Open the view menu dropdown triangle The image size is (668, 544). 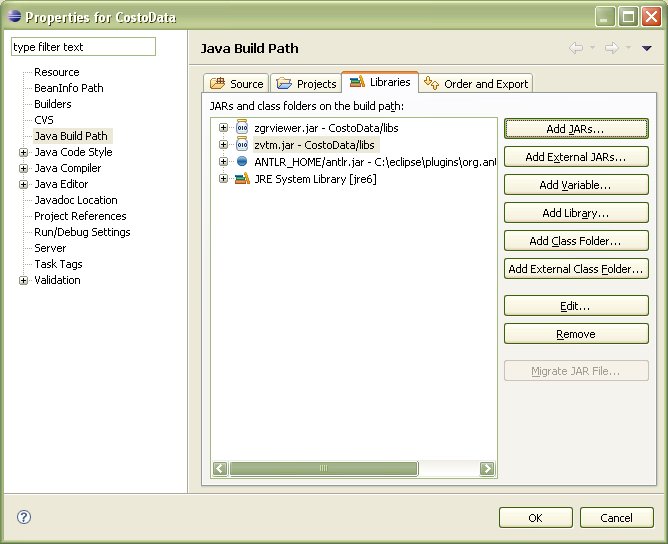(647, 48)
